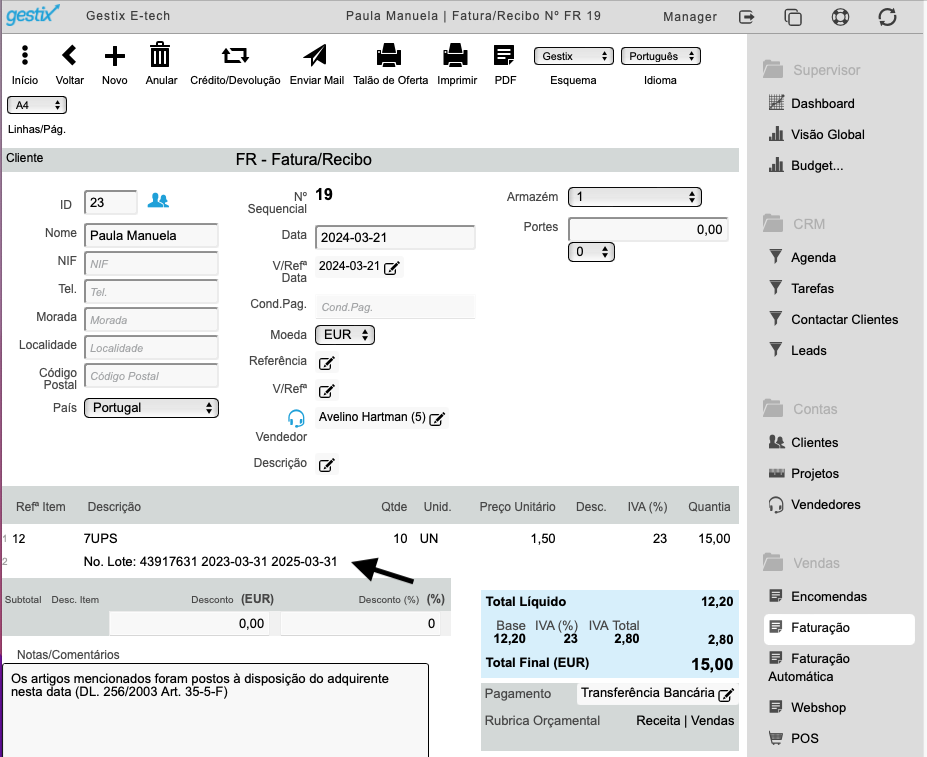The image size is (927, 757).
Task: Focus the Cond.Pag. input field
Action: 395,307
